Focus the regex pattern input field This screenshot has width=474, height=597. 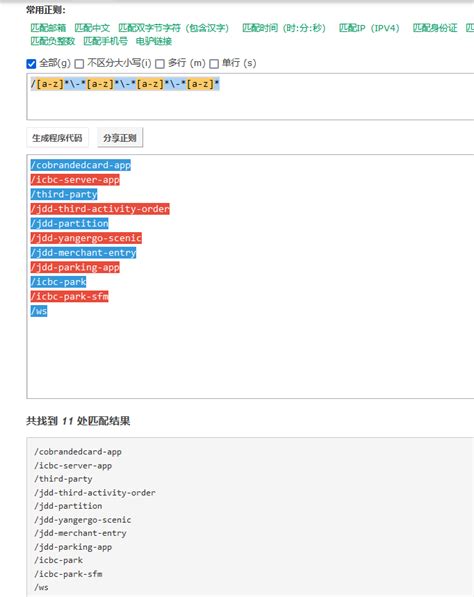(x=250, y=97)
